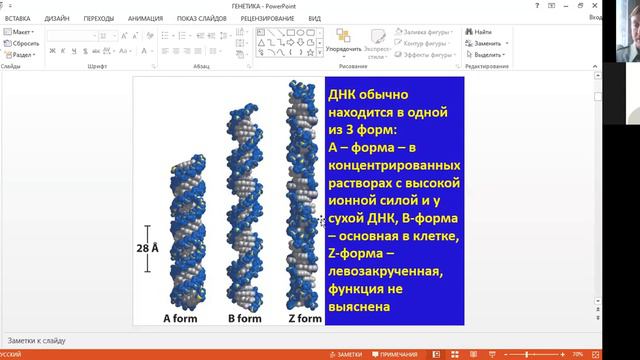This screenshot has width=640, height=360.
Task: Increase font size button
Action: coord(124,36)
